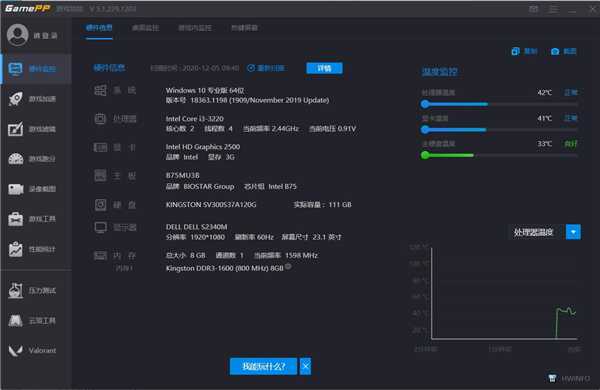Click the graphics card icon beside Intel HD Graphics

[x=100, y=147]
